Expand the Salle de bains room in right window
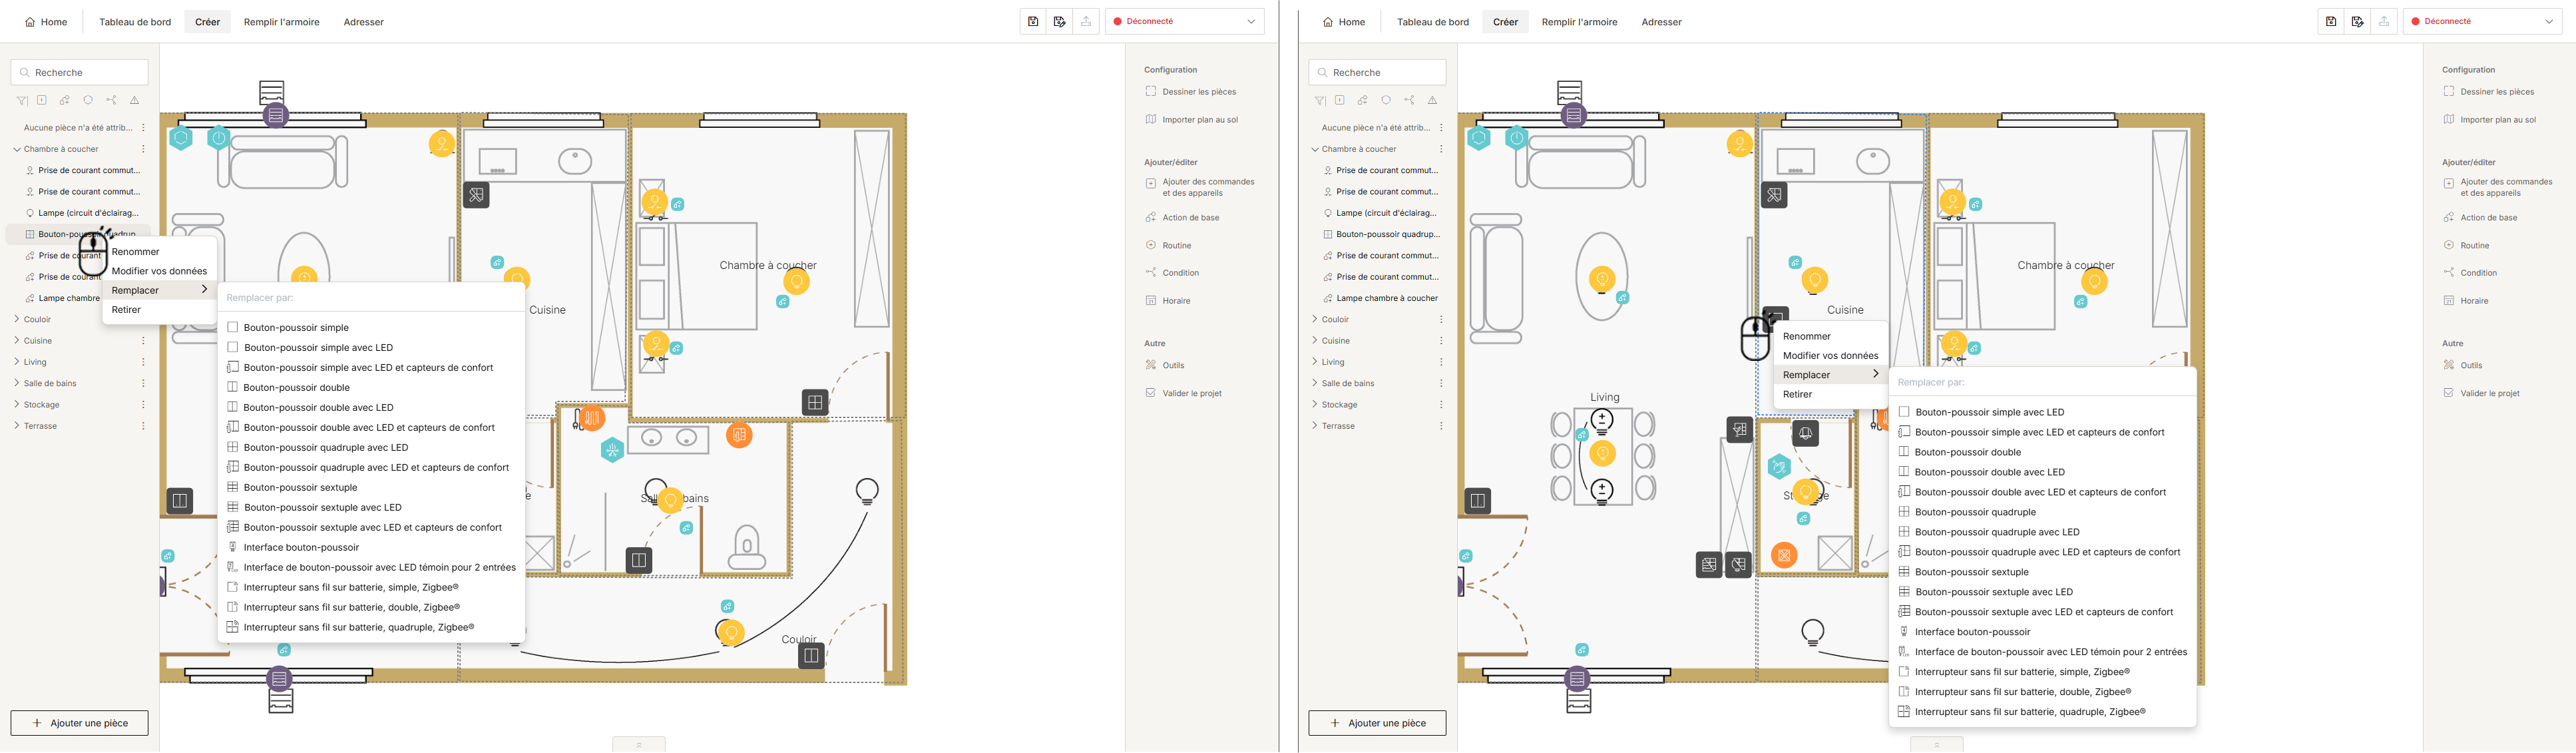Viewport: 2576px width, 753px height. pyautogui.click(x=1315, y=383)
